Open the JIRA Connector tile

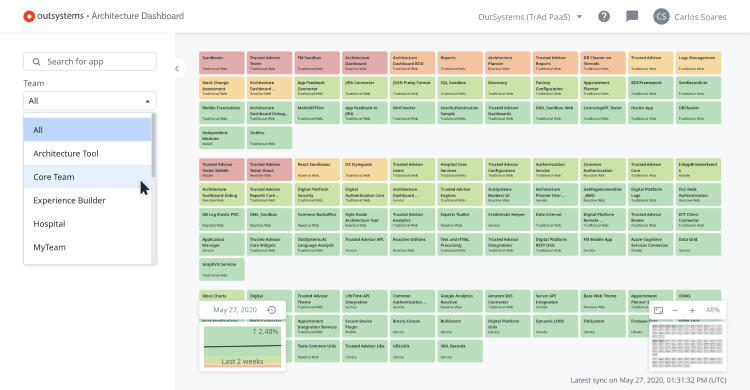tap(365, 88)
